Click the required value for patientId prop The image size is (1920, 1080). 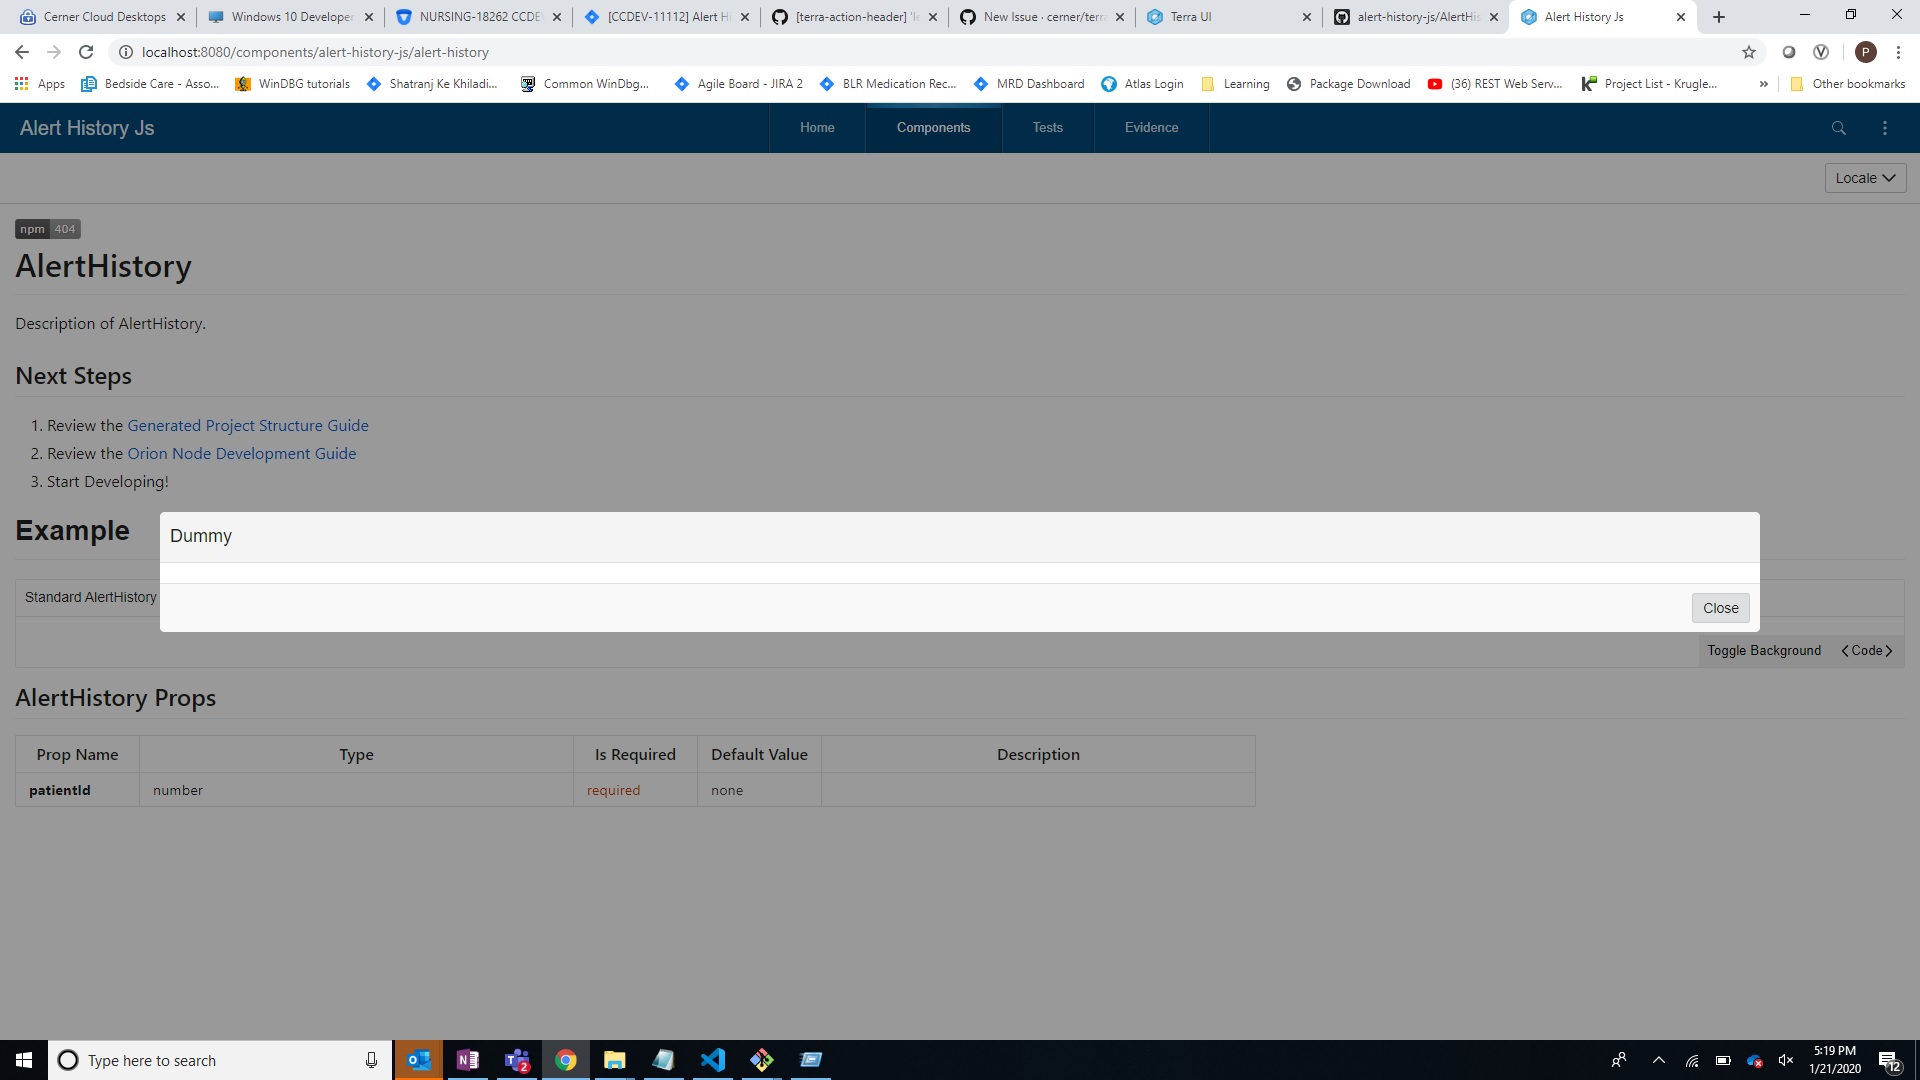pyautogui.click(x=613, y=790)
